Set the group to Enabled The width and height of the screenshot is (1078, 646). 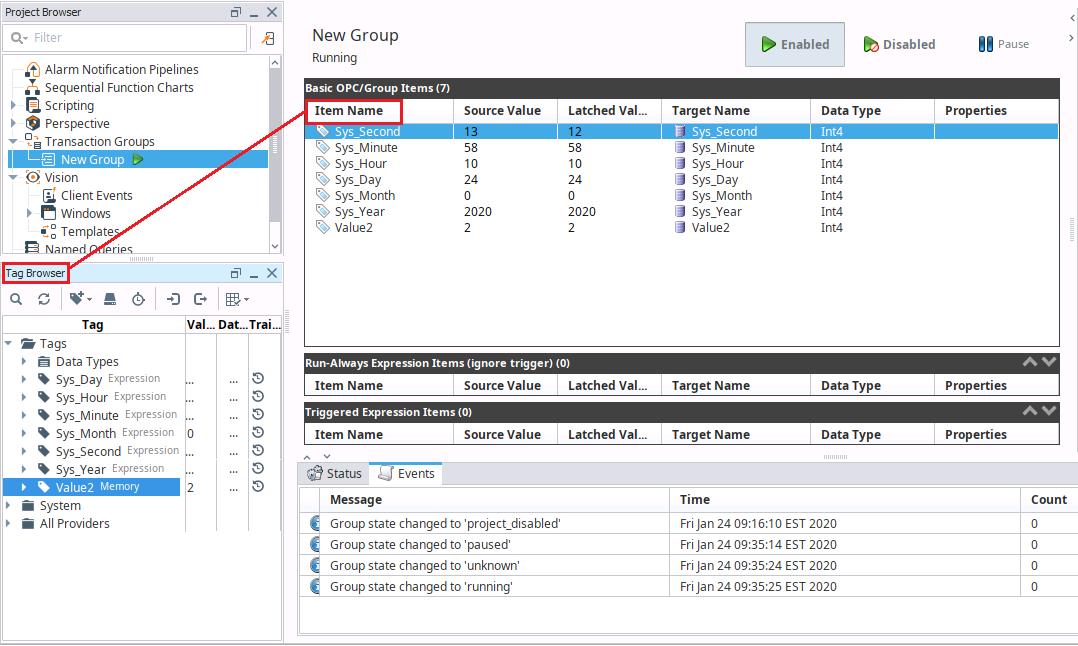(795, 44)
